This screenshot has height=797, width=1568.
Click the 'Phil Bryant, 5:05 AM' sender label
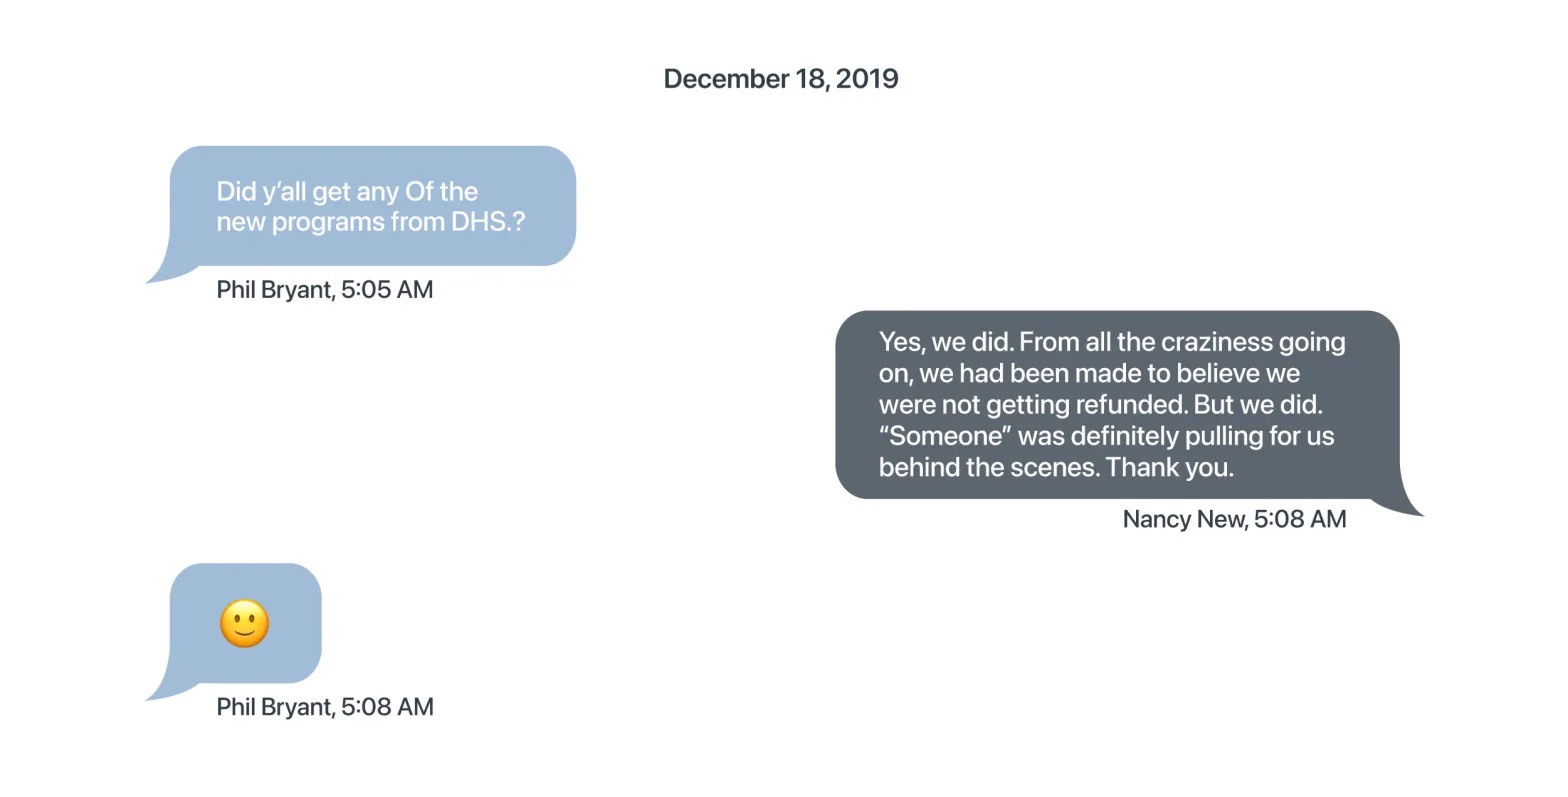coord(325,290)
